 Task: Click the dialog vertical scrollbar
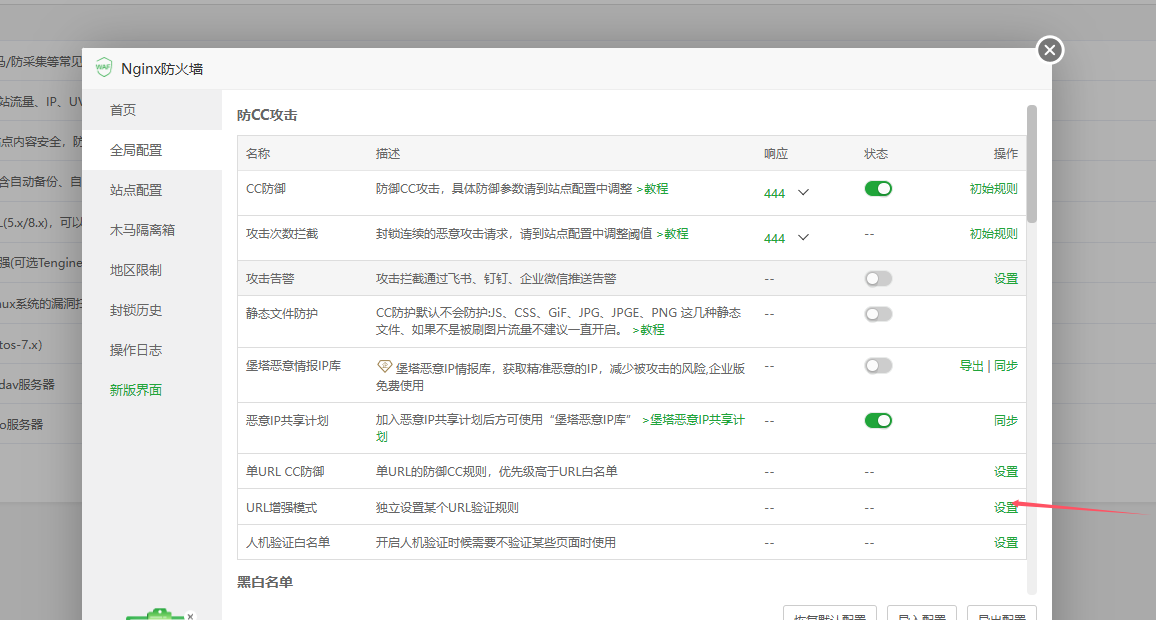[x=1031, y=164]
